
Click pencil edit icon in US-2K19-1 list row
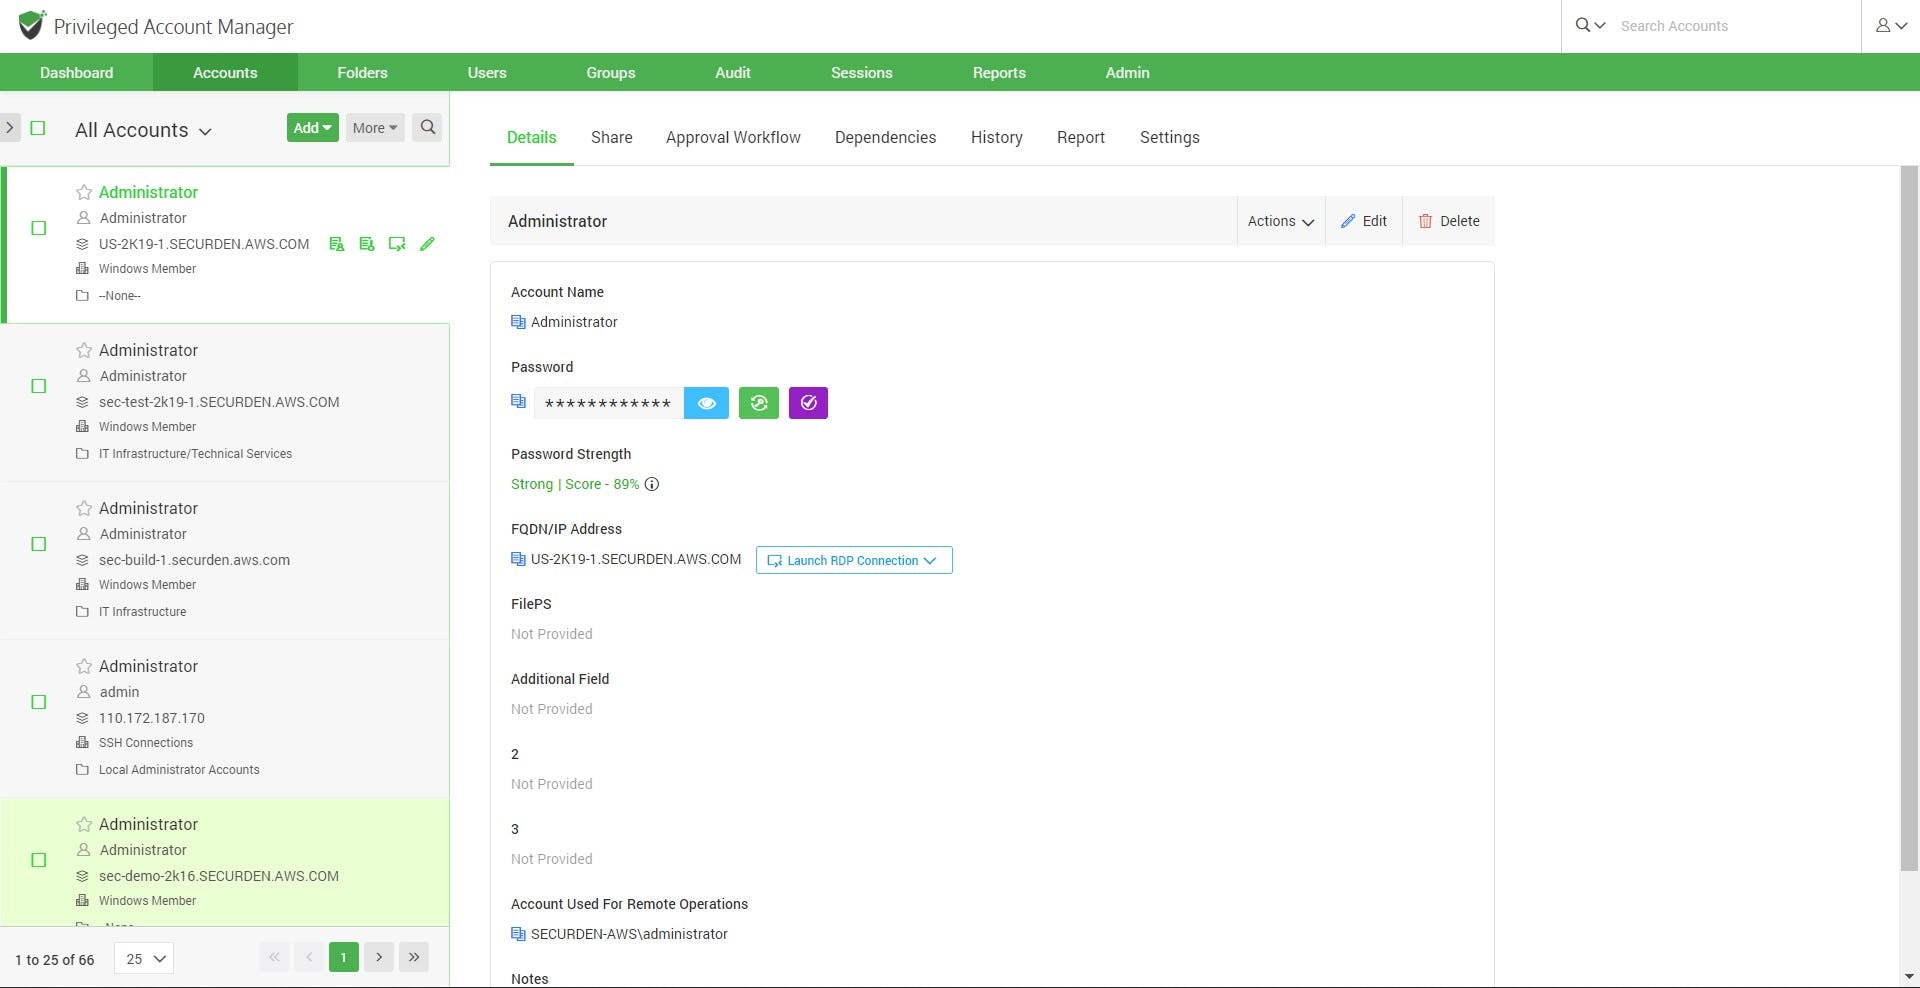click(427, 244)
